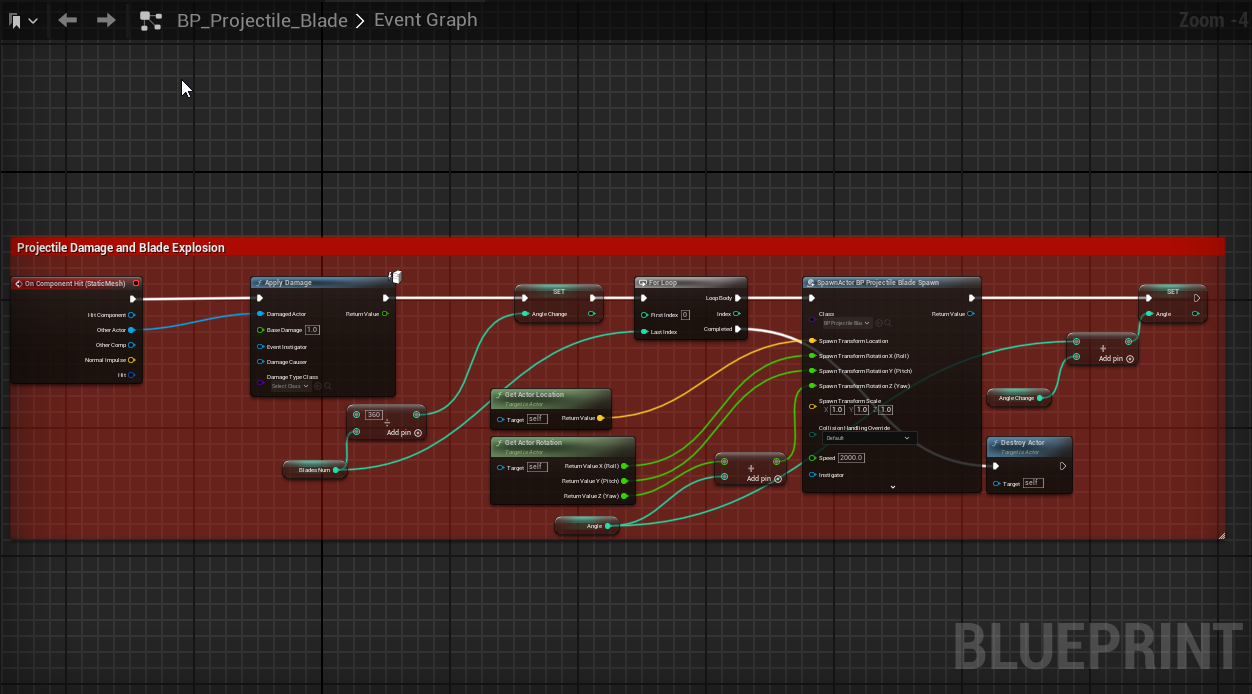Click Get Actor Location Return Value pin
The height and width of the screenshot is (694, 1252).
600,418
